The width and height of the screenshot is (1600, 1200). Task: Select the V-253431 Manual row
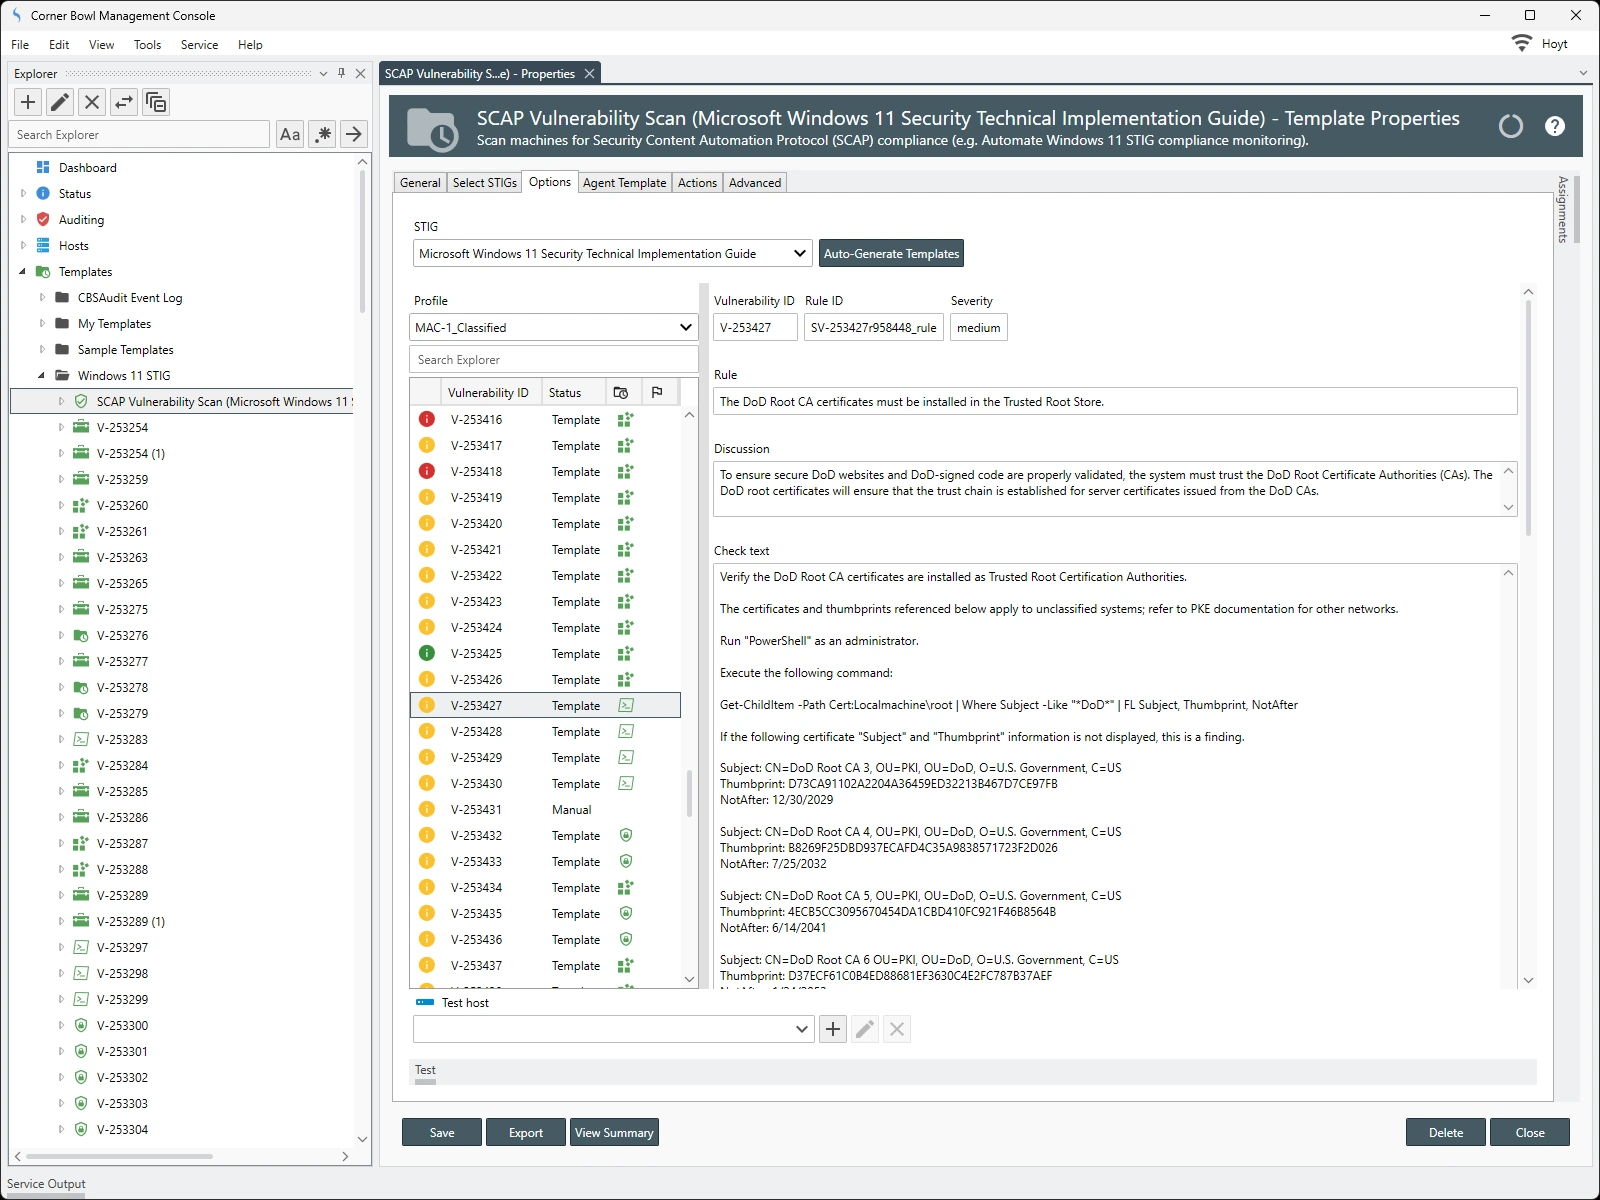(x=545, y=810)
